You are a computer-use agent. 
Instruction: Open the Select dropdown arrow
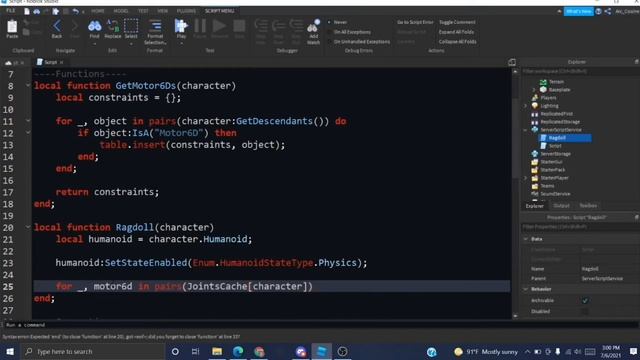point(131,43)
